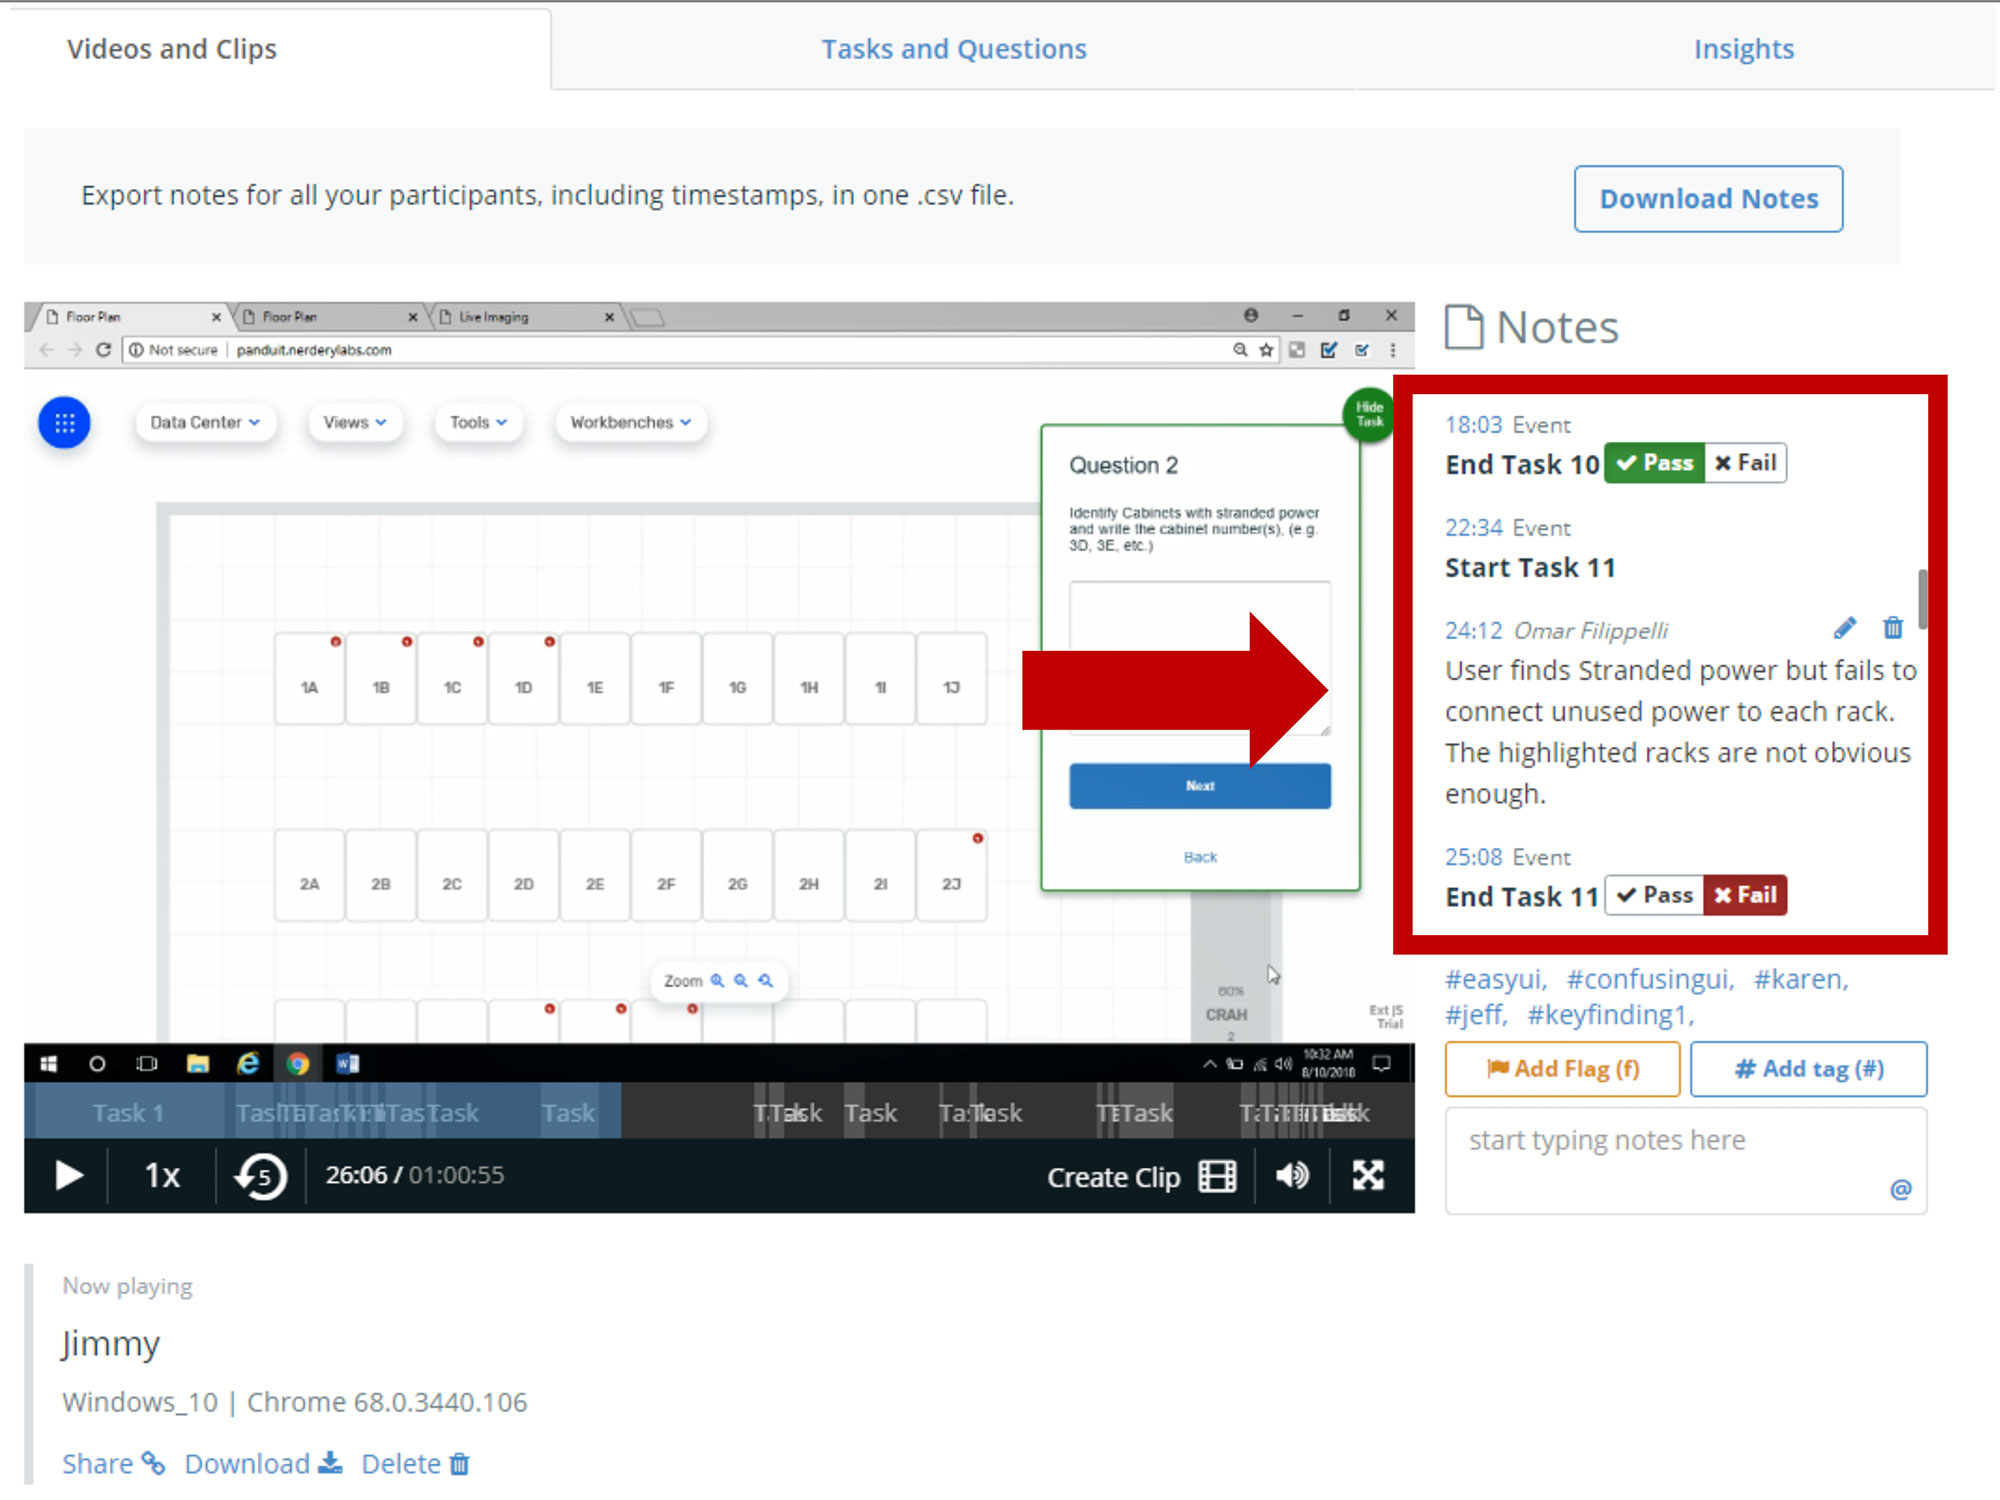Viewport: 2000px width, 1500px height.
Task: Click the #confusingui tag
Action: 1649,979
